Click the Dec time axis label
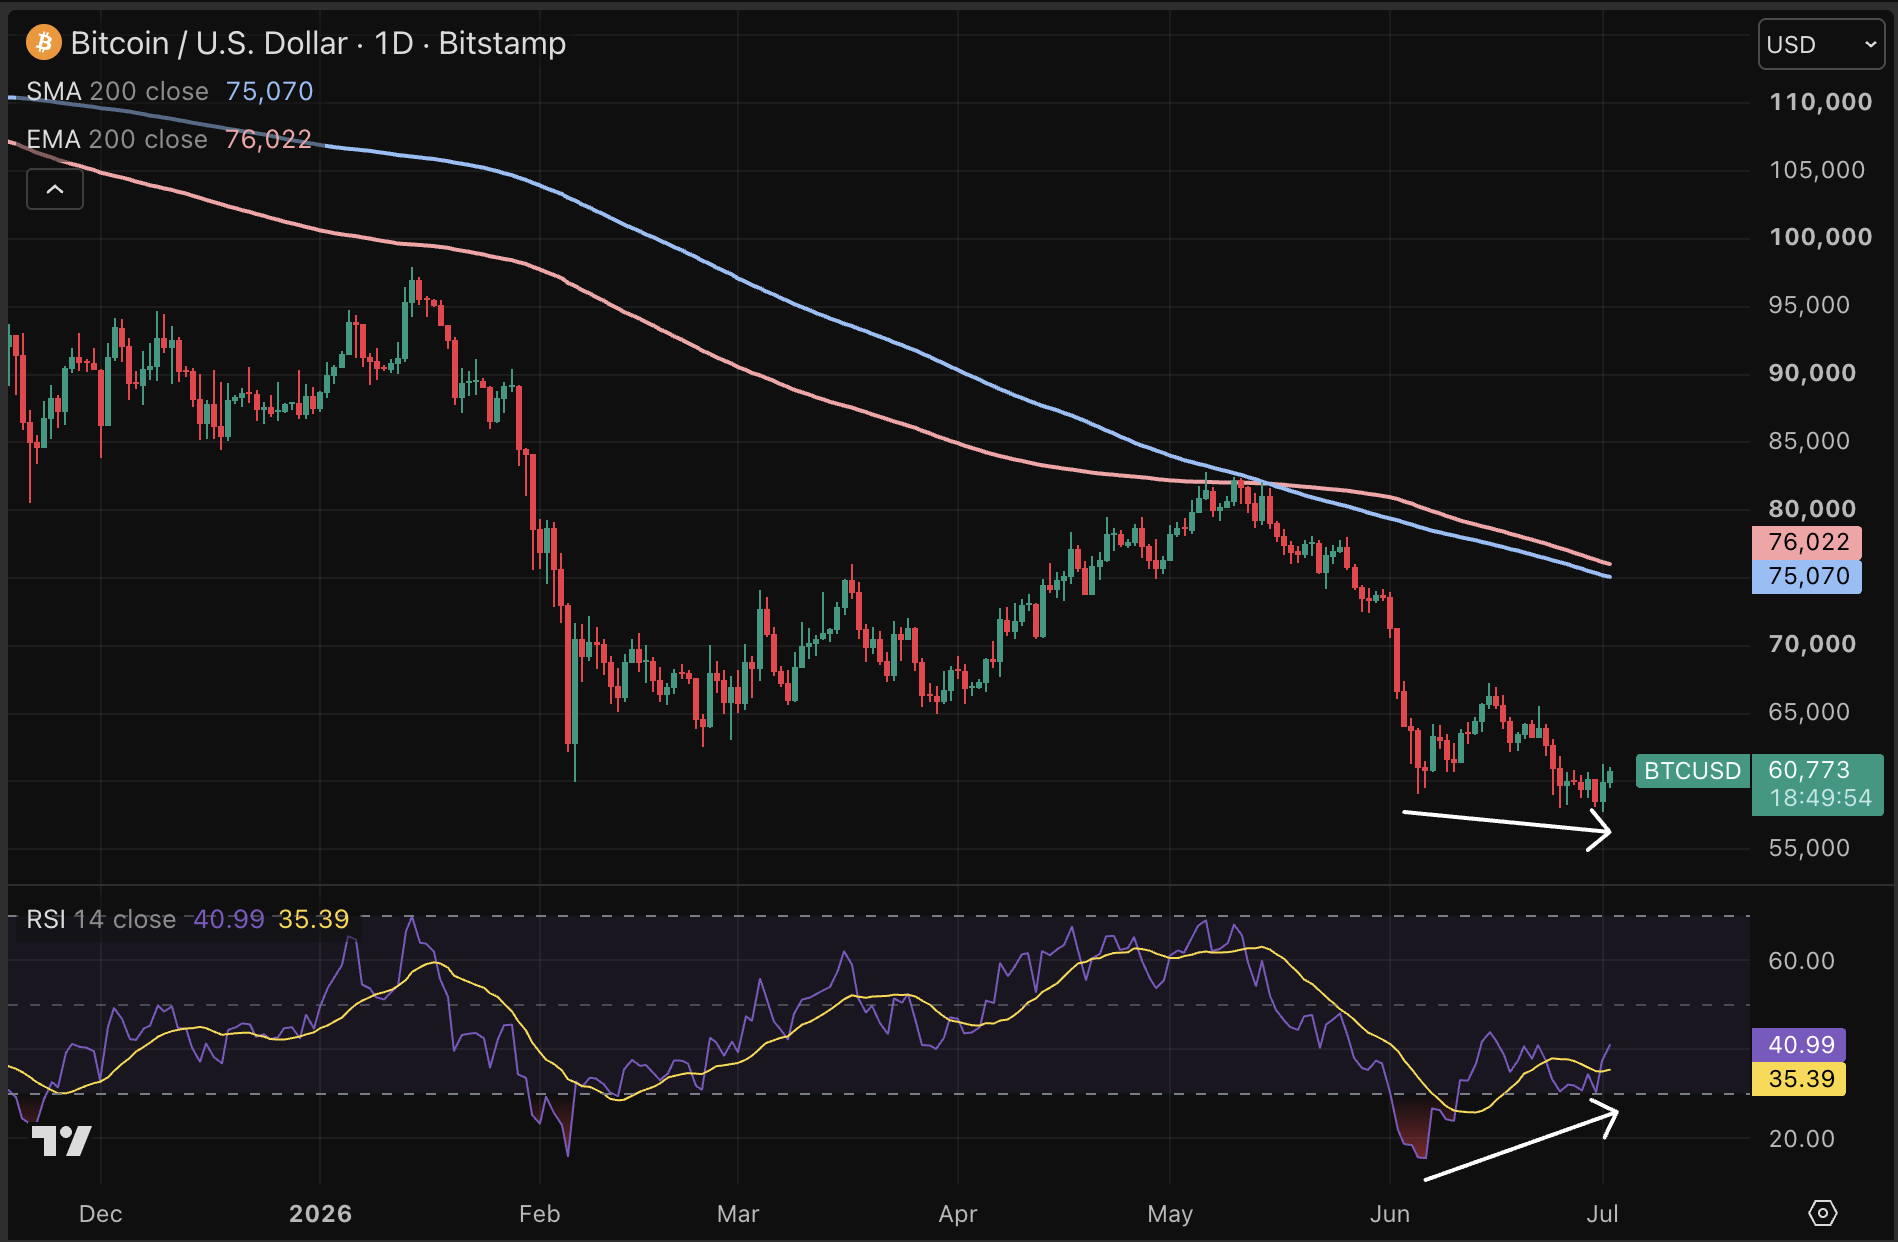Screen dimensions: 1898x1242 pos(100,1214)
